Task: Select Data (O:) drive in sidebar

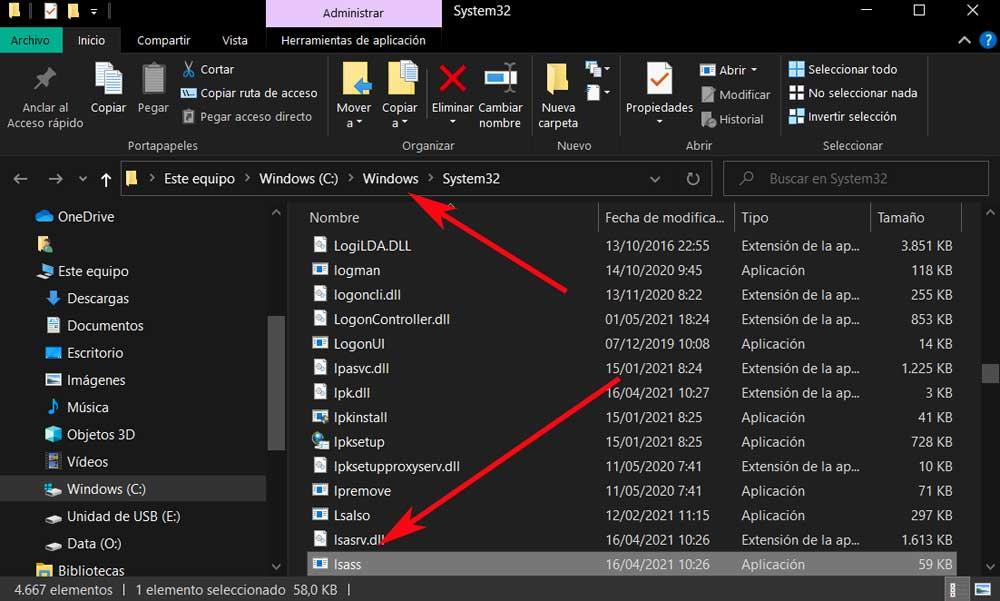Action: [x=83, y=544]
